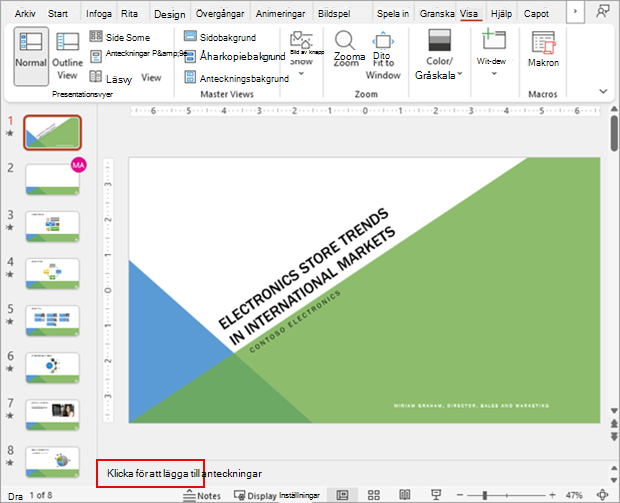Viewport: 620px width, 503px height.
Task: Open the Start tab
Action: (x=58, y=14)
